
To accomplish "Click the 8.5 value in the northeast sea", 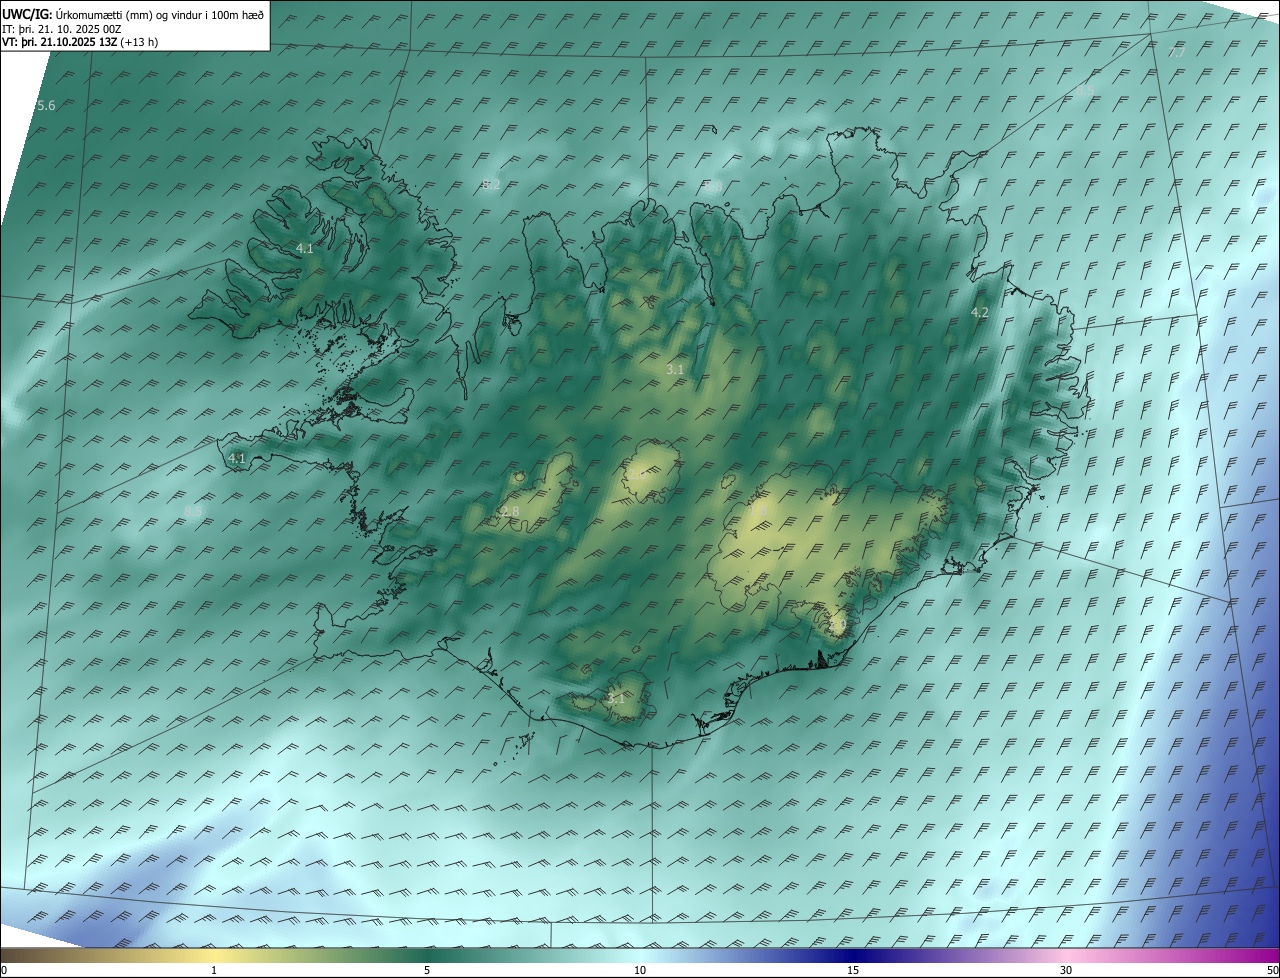I will click(x=1084, y=90).
